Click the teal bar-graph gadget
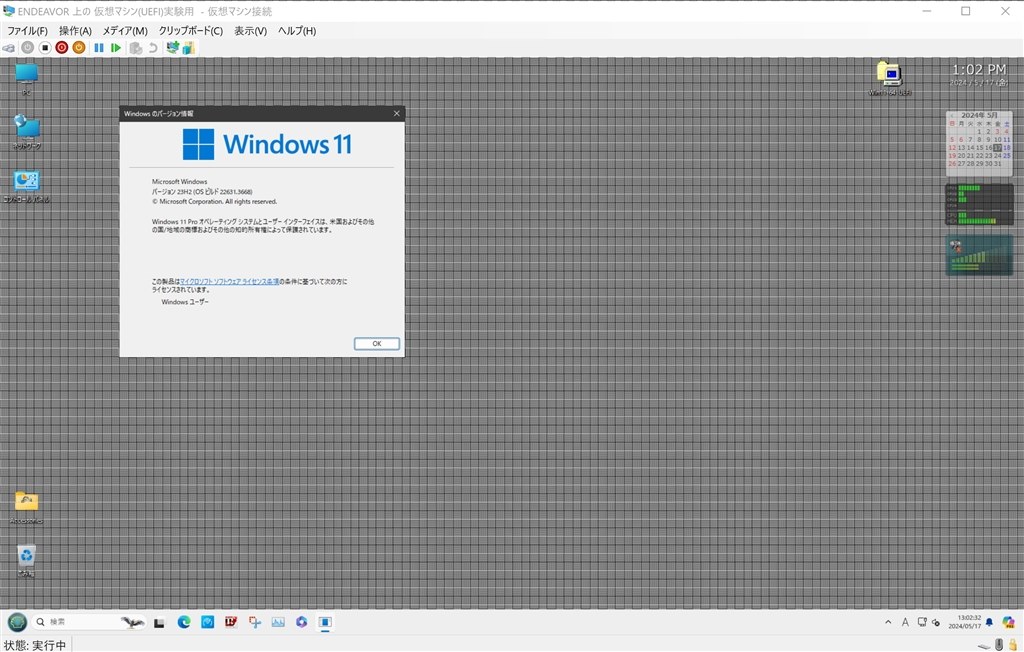This screenshot has width=1024, height=652. [x=979, y=255]
